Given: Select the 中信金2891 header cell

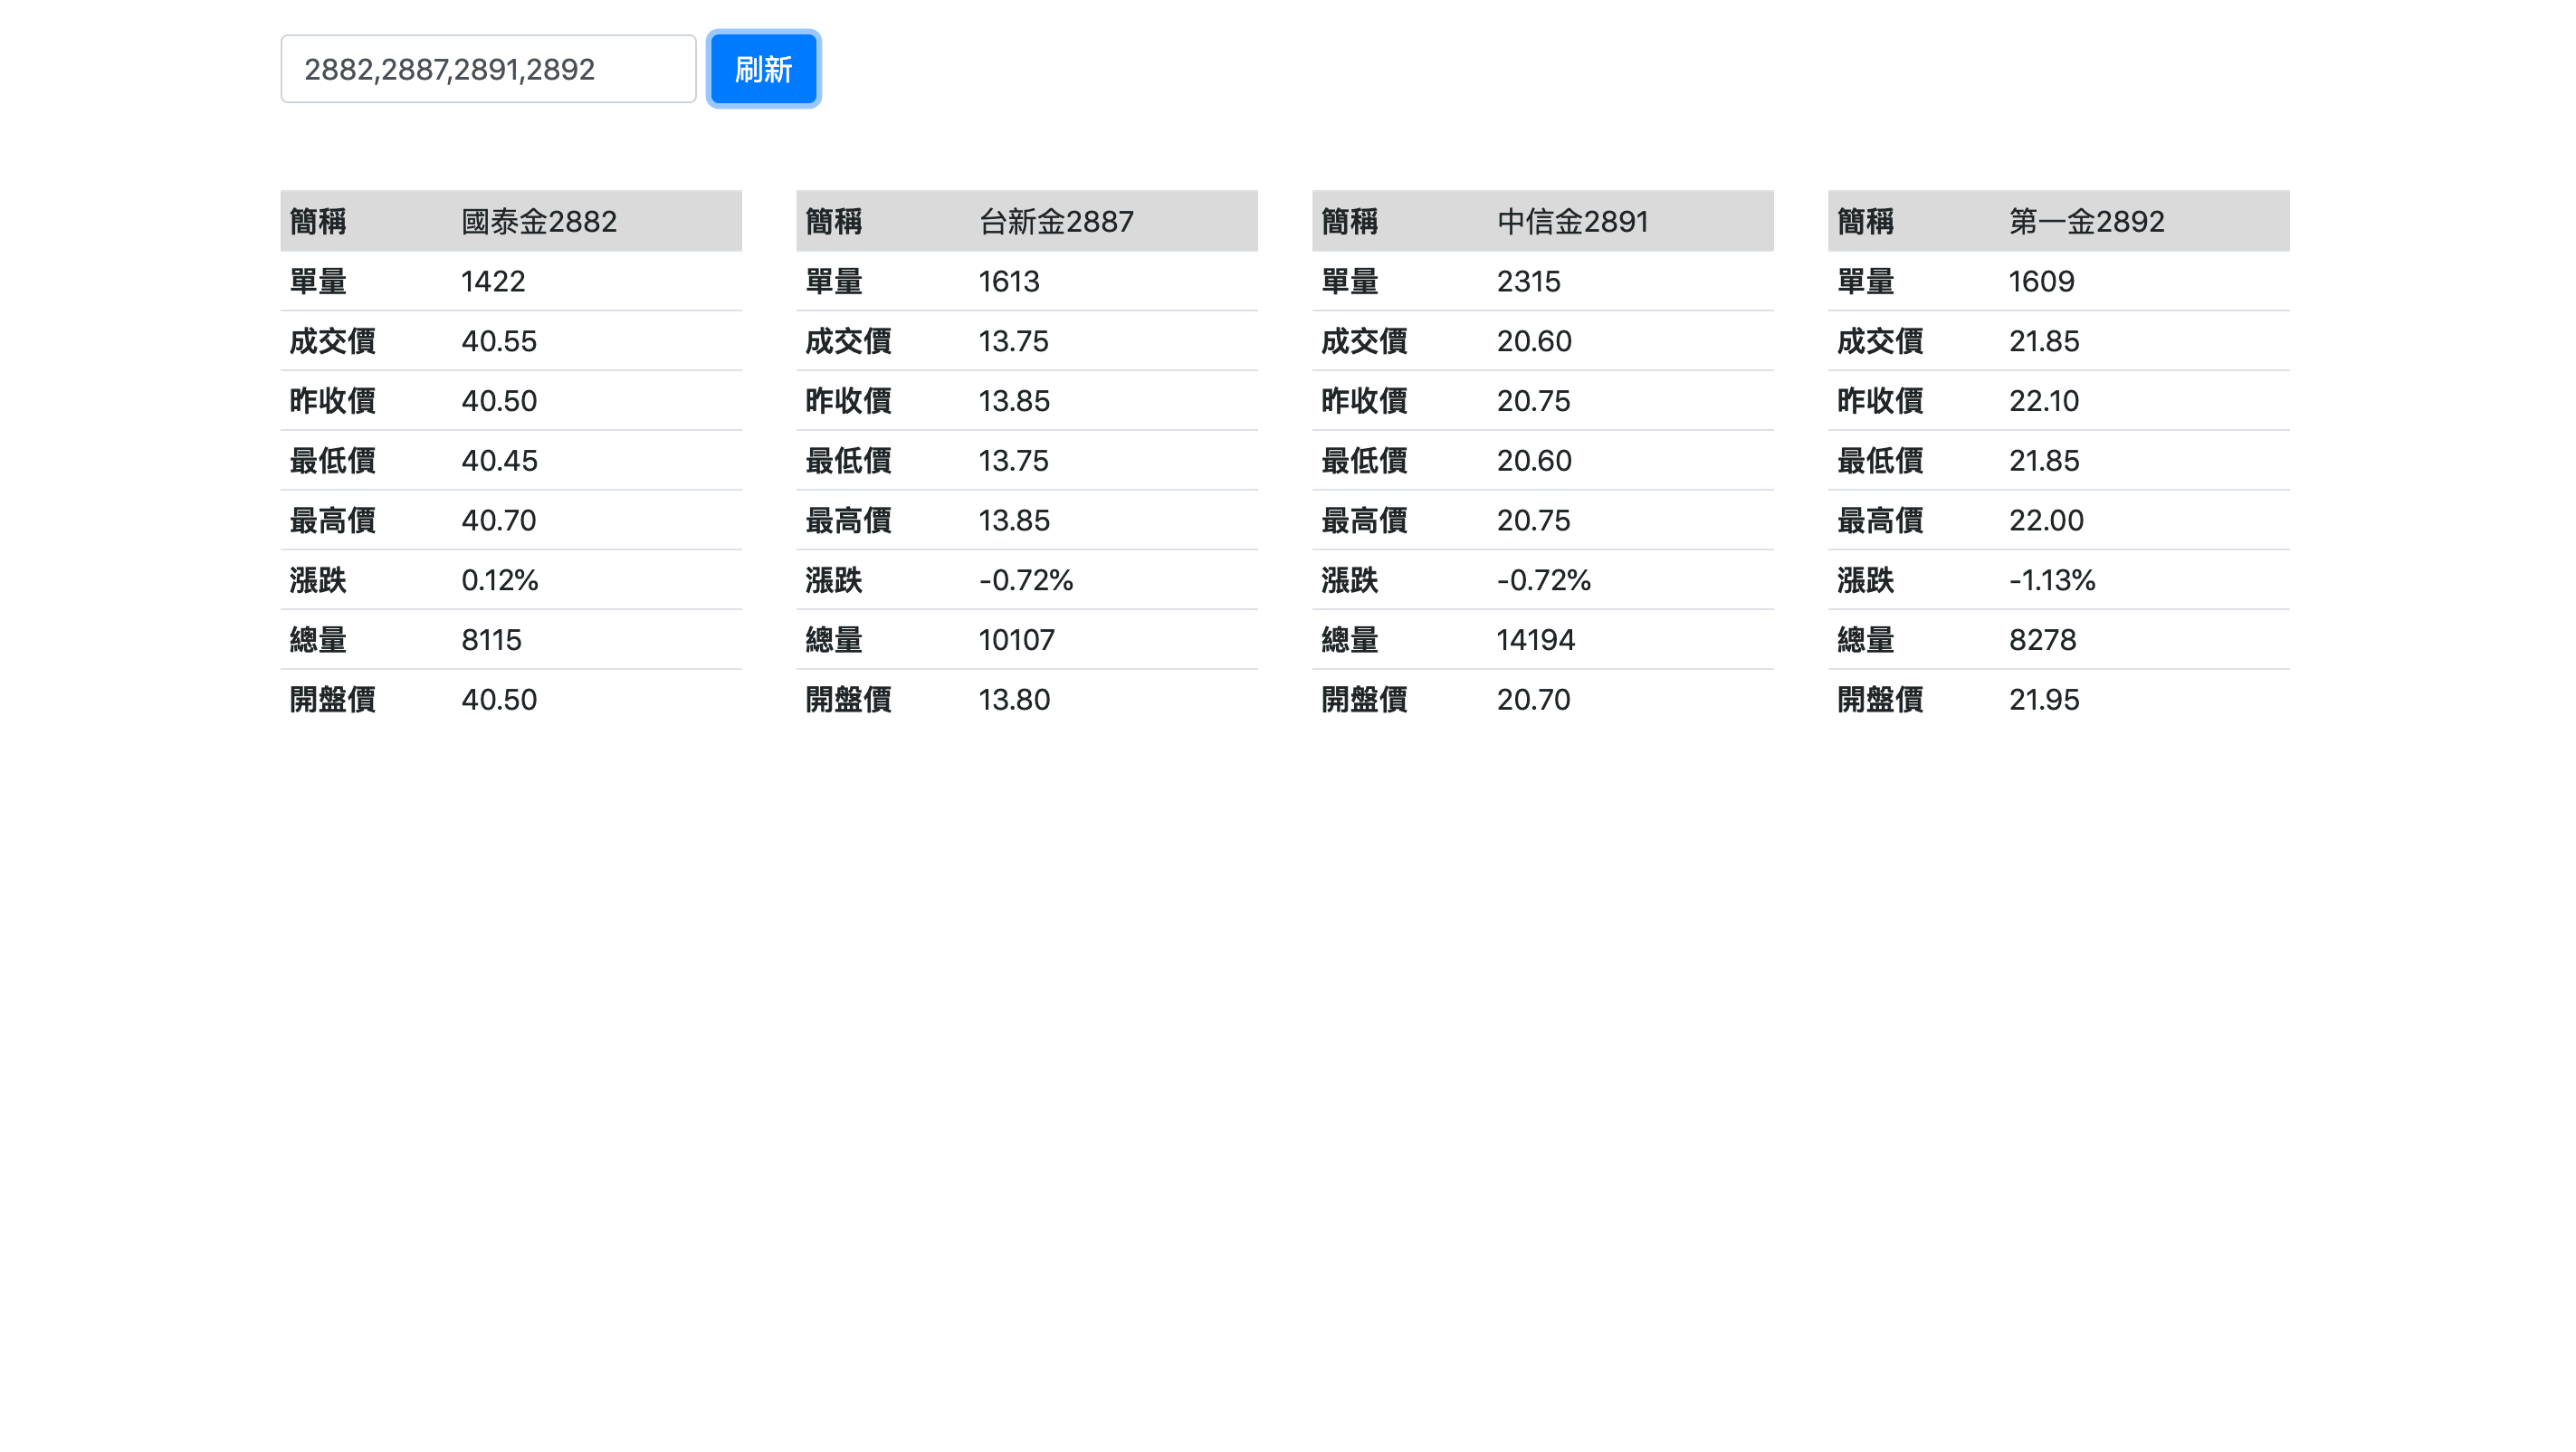Looking at the screenshot, I should point(1572,221).
